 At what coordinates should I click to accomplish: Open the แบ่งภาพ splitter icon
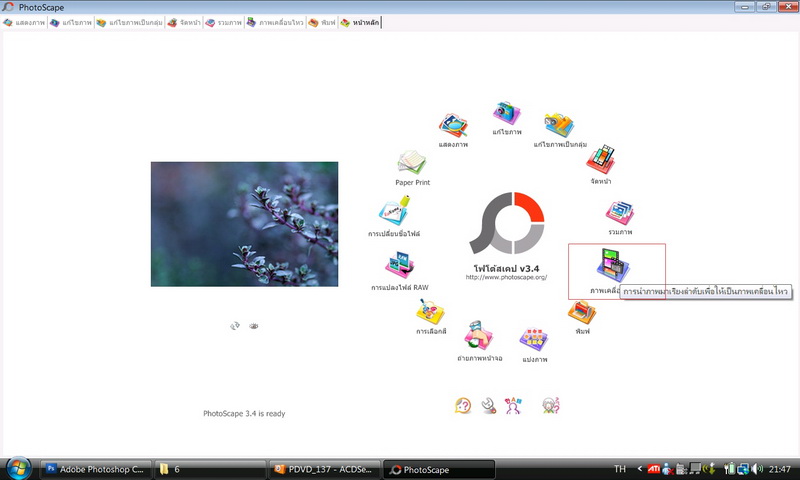click(x=534, y=339)
